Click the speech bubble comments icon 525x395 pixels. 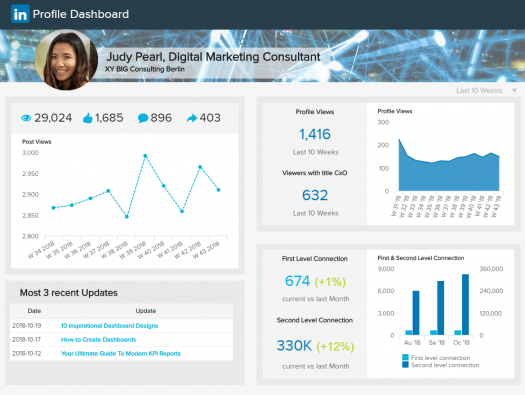pos(143,118)
